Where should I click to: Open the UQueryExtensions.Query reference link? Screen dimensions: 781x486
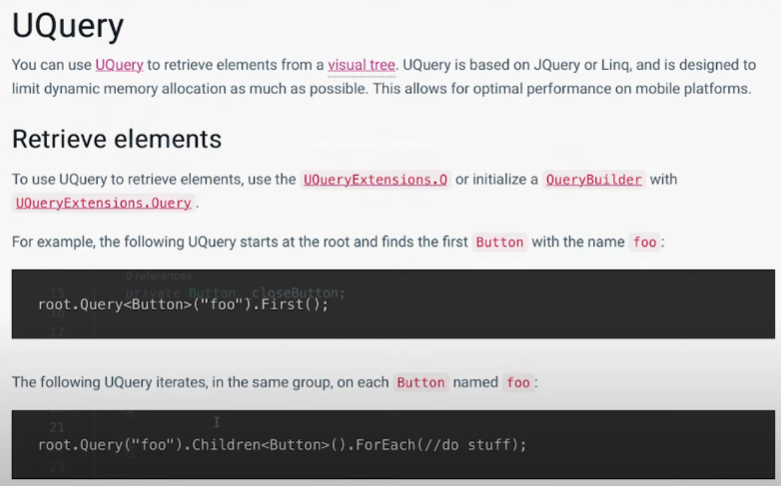click(x=103, y=203)
